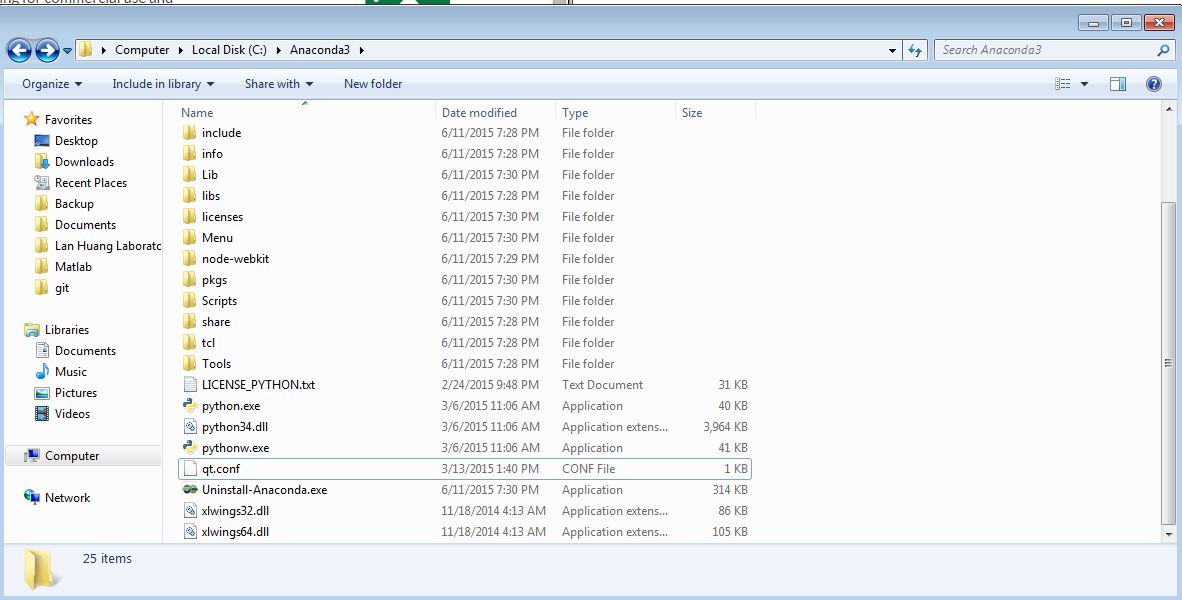Open the Music library
The height and width of the screenshot is (600, 1182).
click(71, 372)
